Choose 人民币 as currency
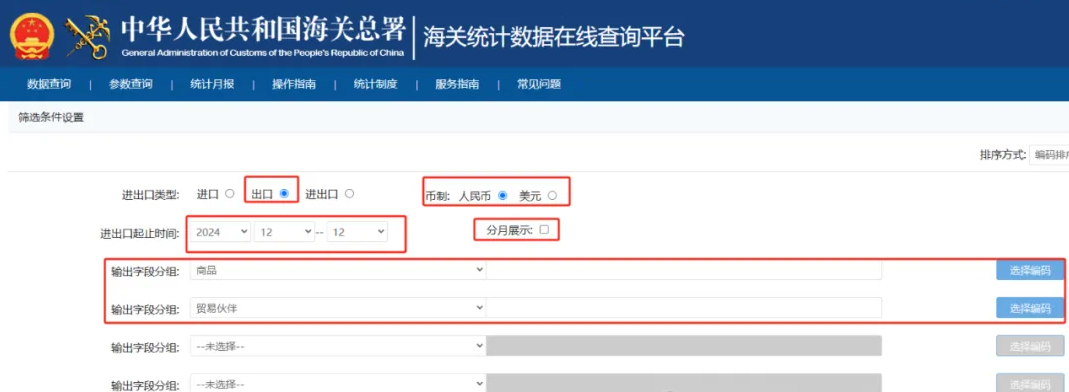This screenshot has width=1069, height=392. click(502, 196)
